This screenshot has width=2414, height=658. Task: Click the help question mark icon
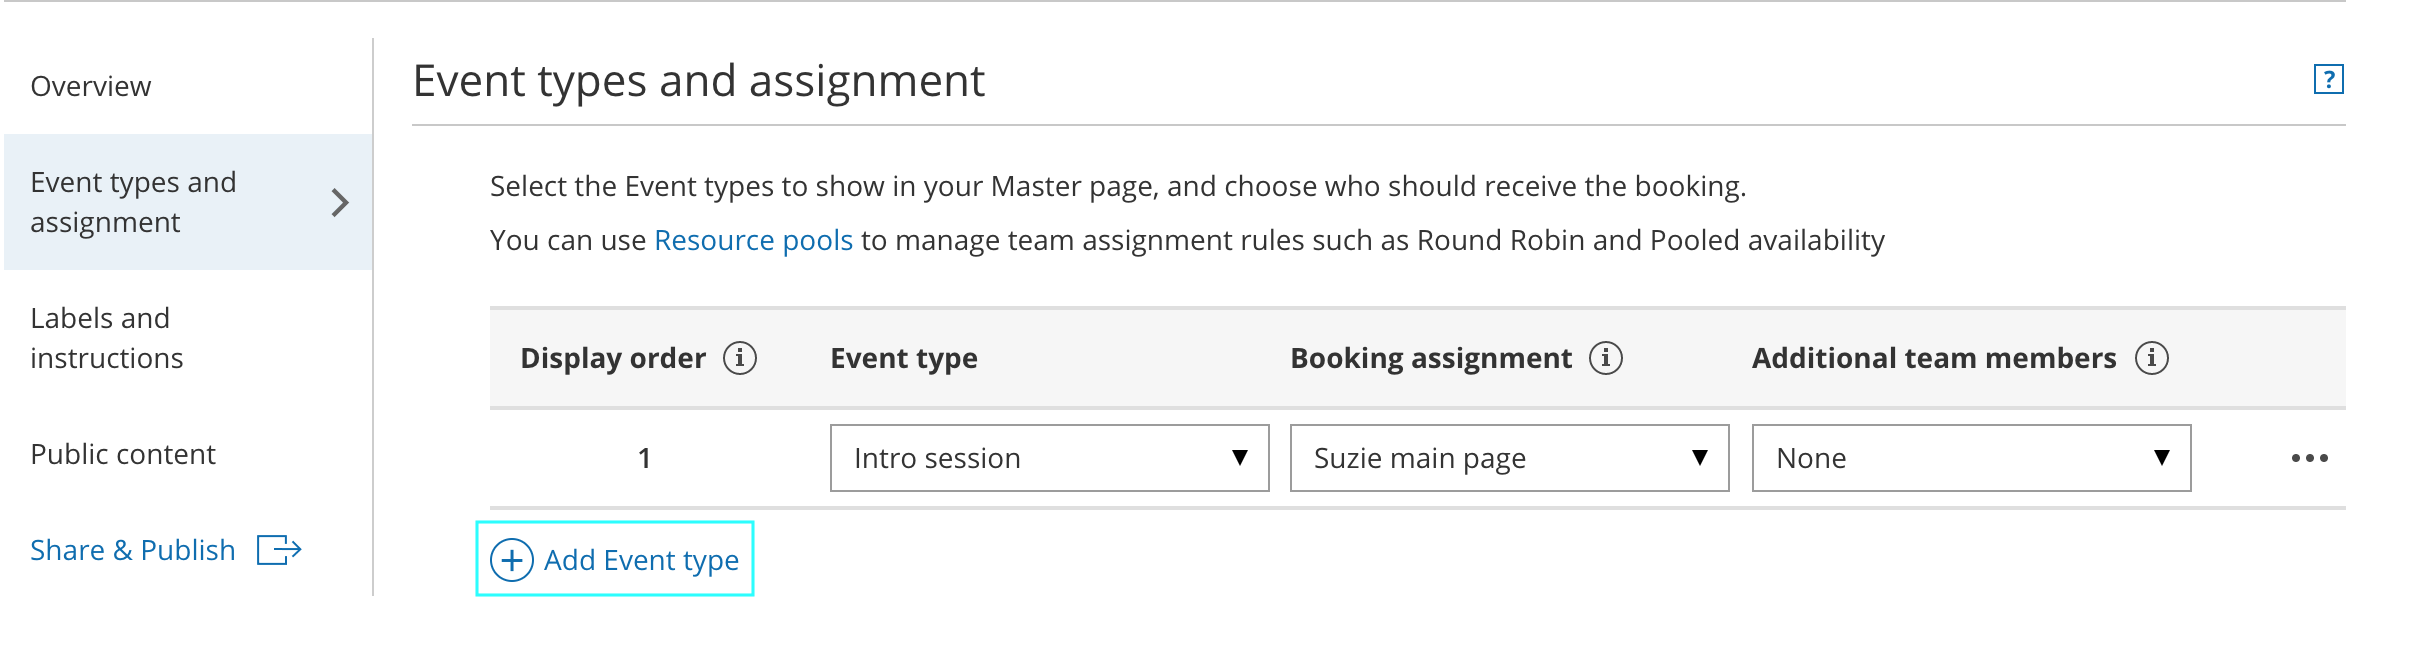point(2328,79)
